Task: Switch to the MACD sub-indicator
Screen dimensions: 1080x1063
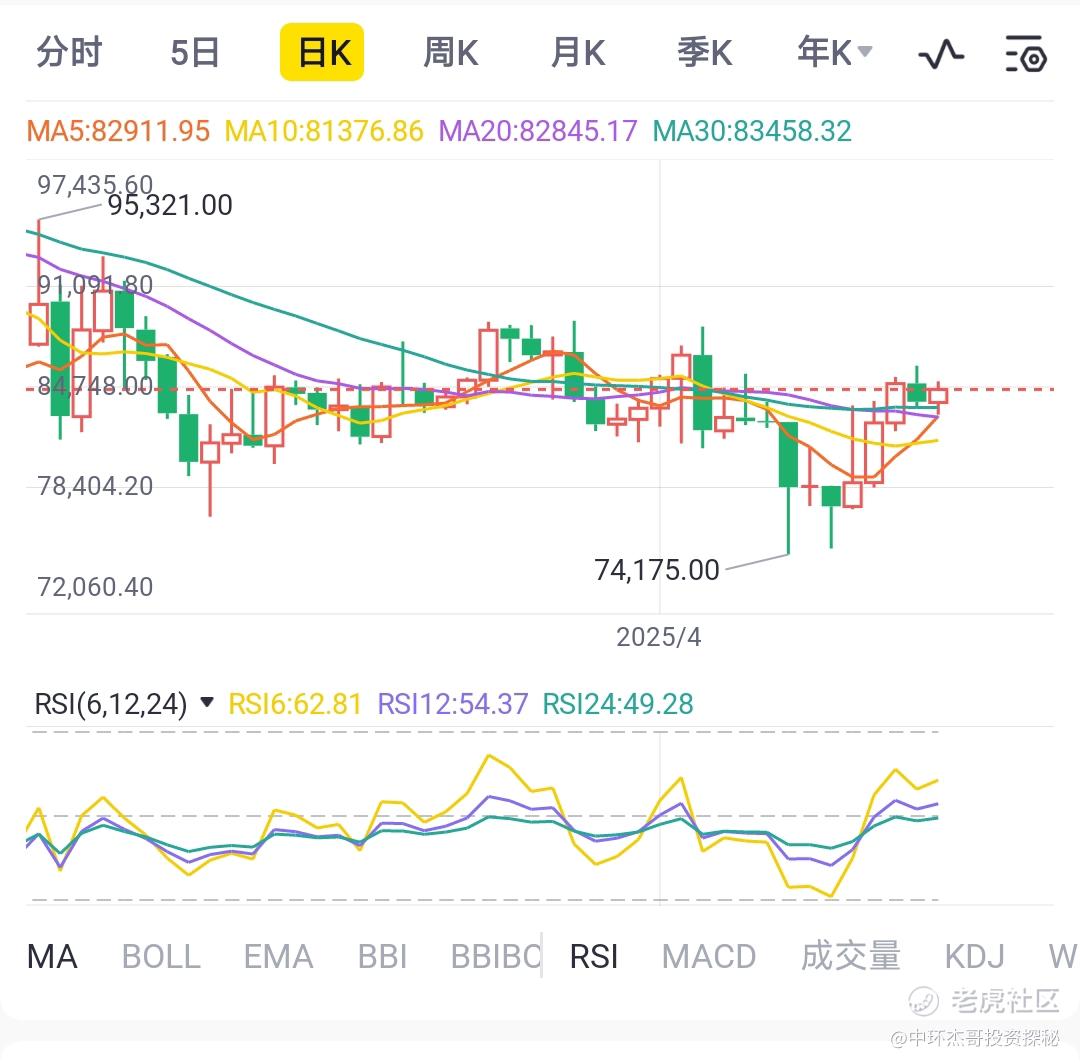Action: point(709,957)
